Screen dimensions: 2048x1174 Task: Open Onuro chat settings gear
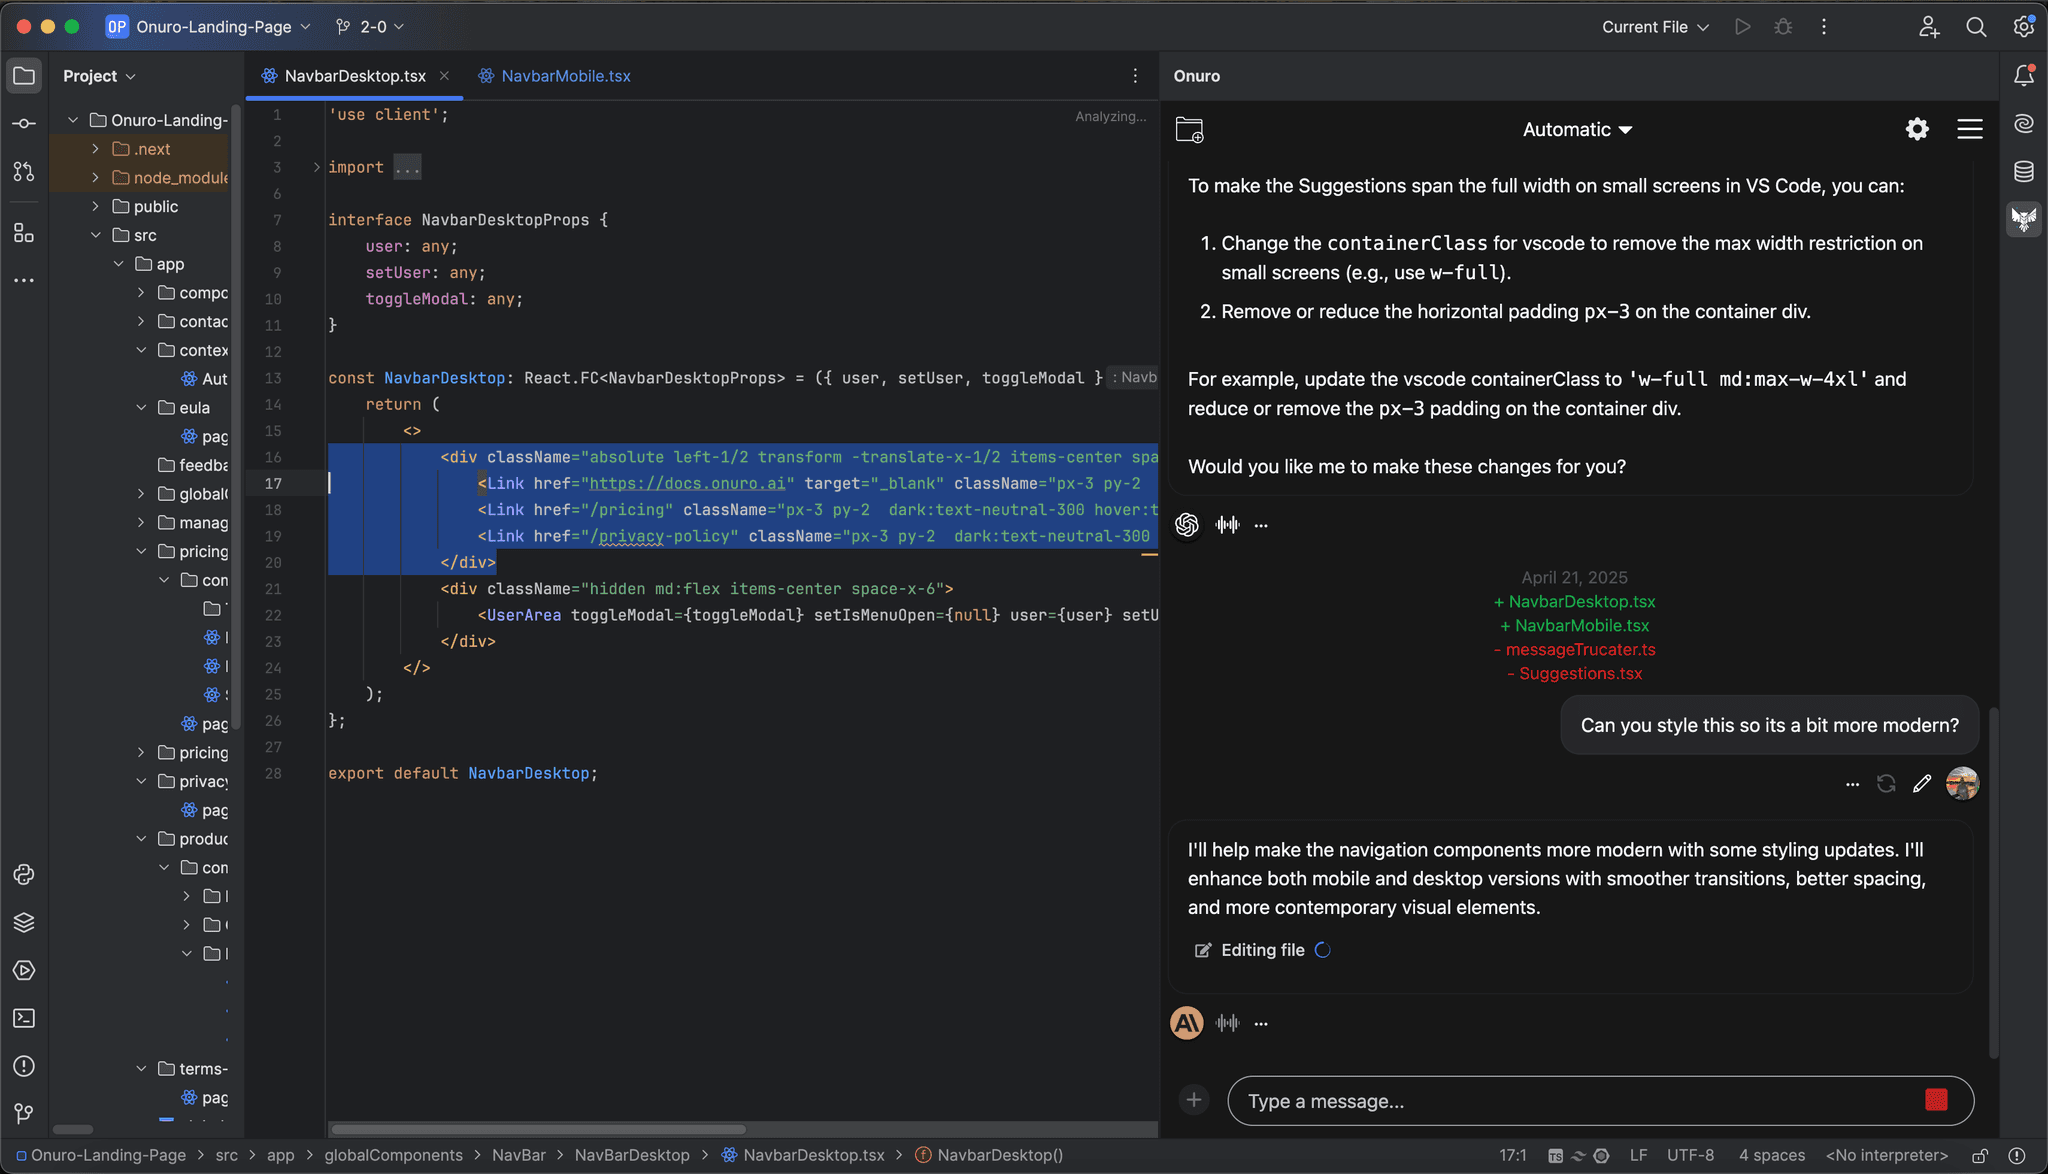[x=1917, y=129]
